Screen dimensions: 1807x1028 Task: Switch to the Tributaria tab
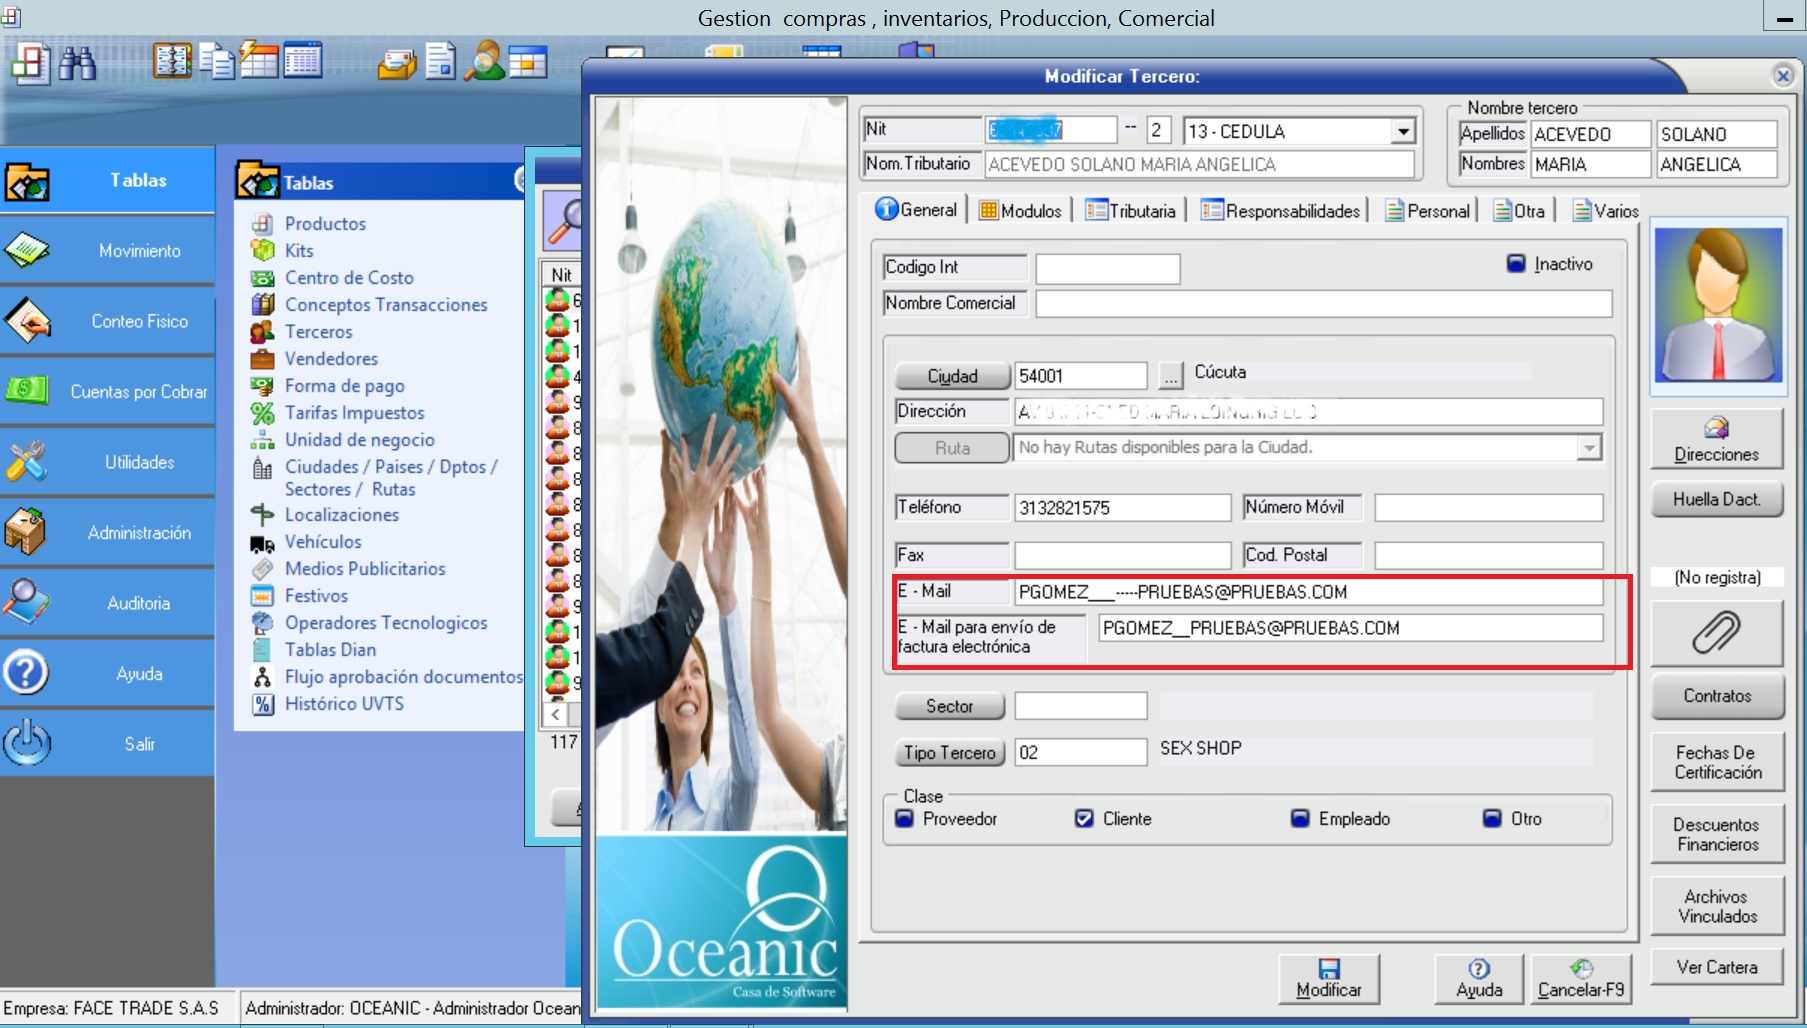click(1131, 211)
